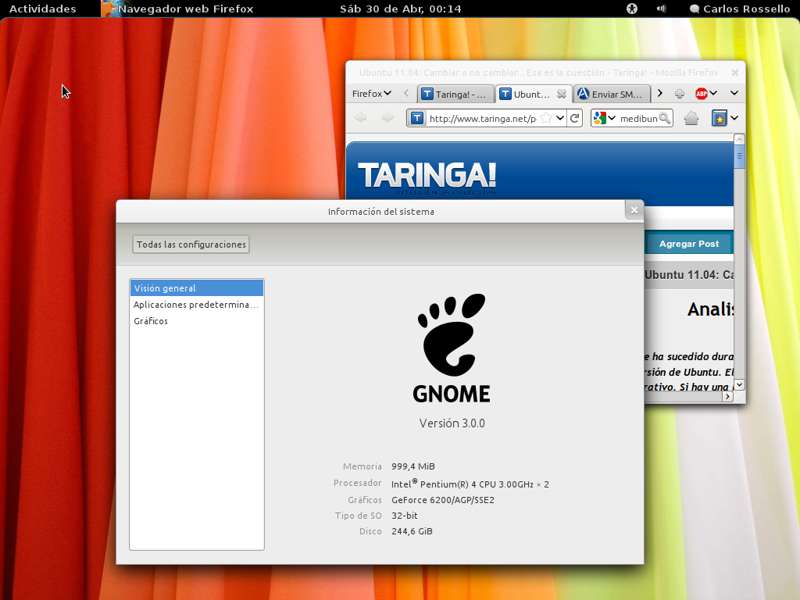
Task: Close the Firefox window
Action: point(735,72)
